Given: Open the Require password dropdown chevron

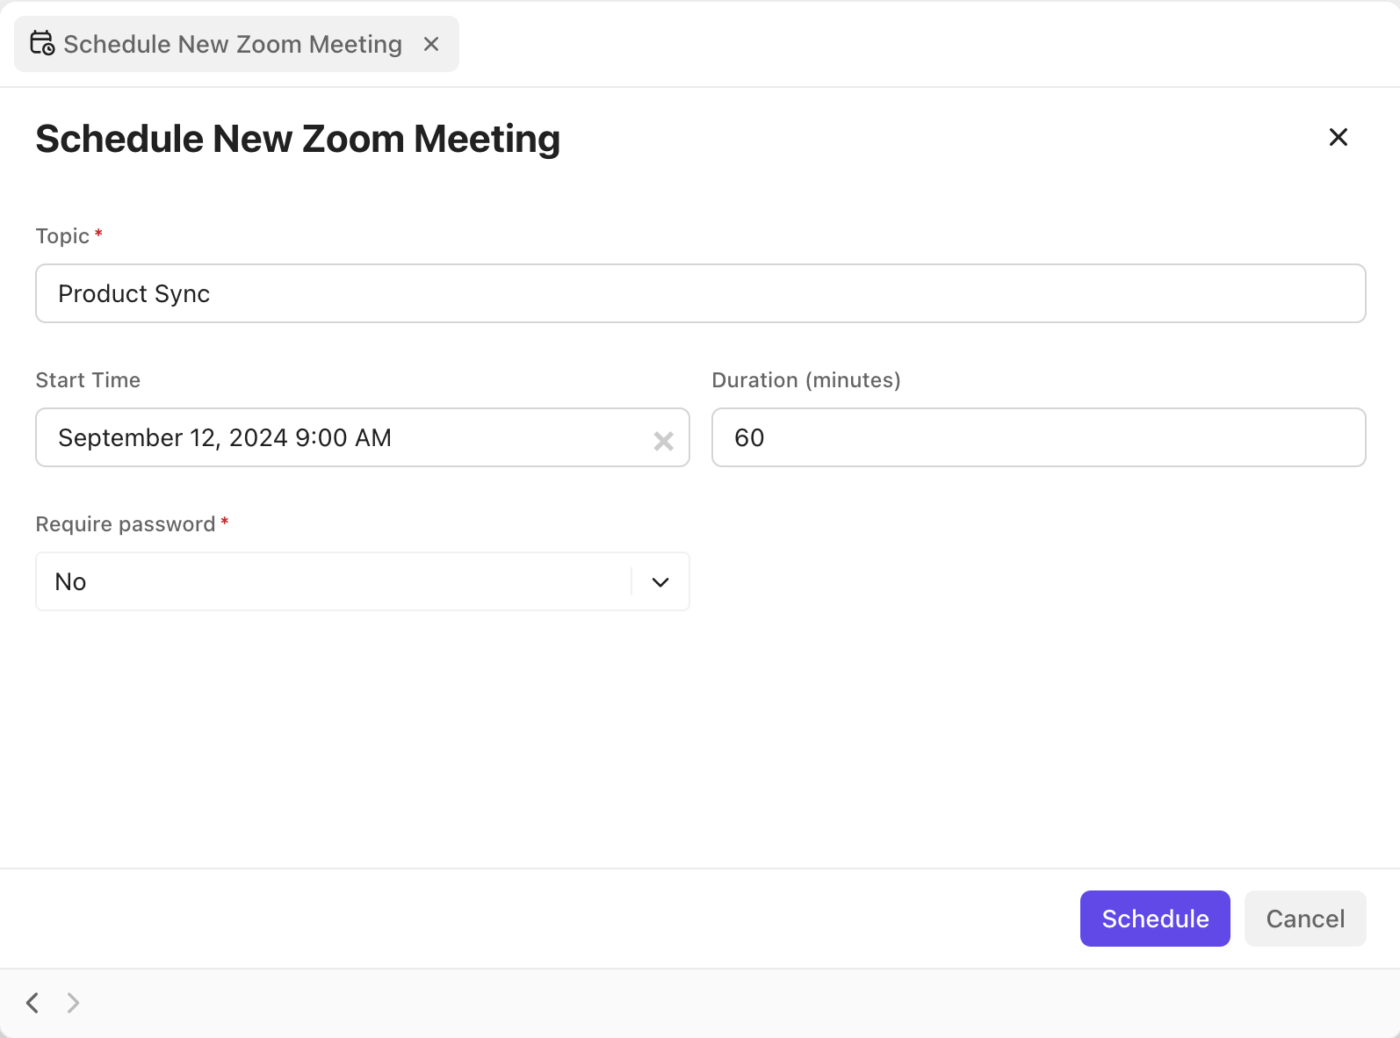Looking at the screenshot, I should pos(659,581).
